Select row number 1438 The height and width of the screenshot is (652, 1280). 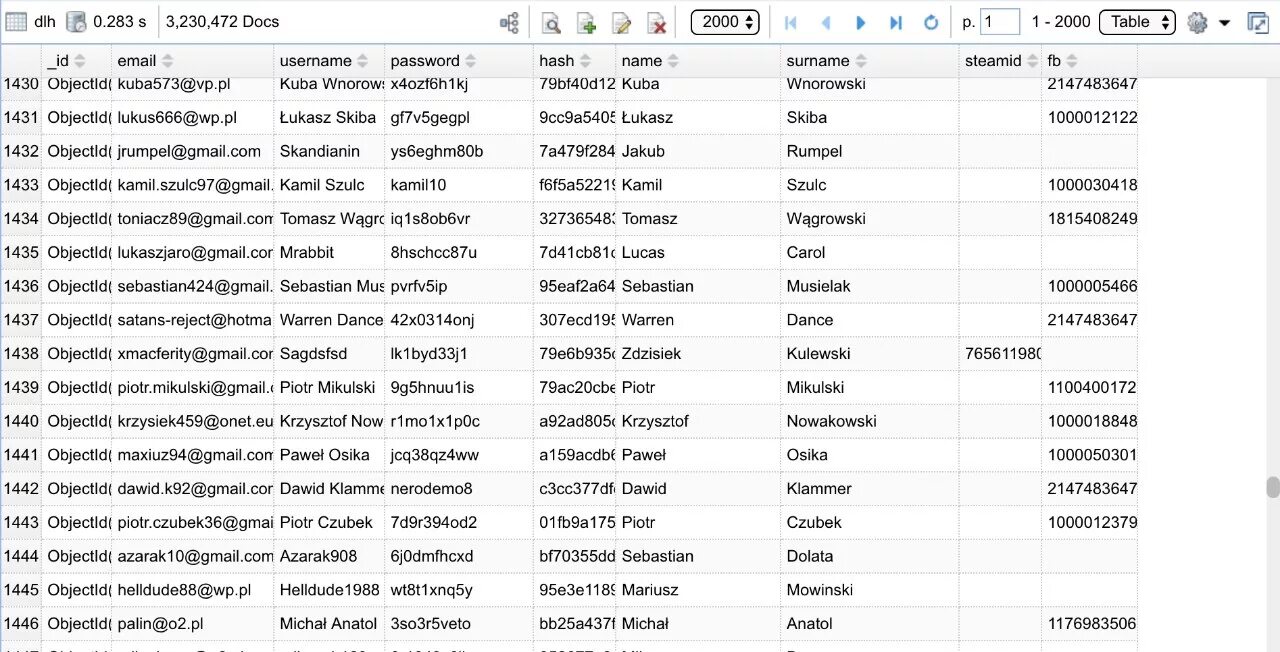coord(21,354)
